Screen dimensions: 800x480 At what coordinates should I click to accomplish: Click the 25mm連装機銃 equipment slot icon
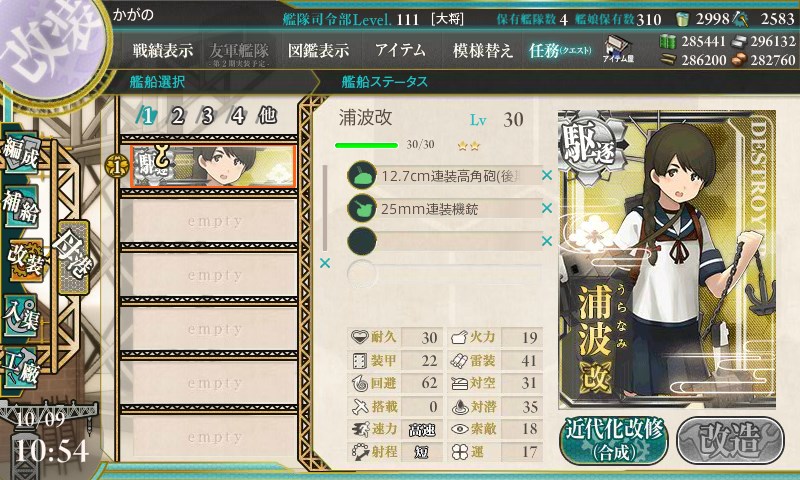[x=362, y=209]
